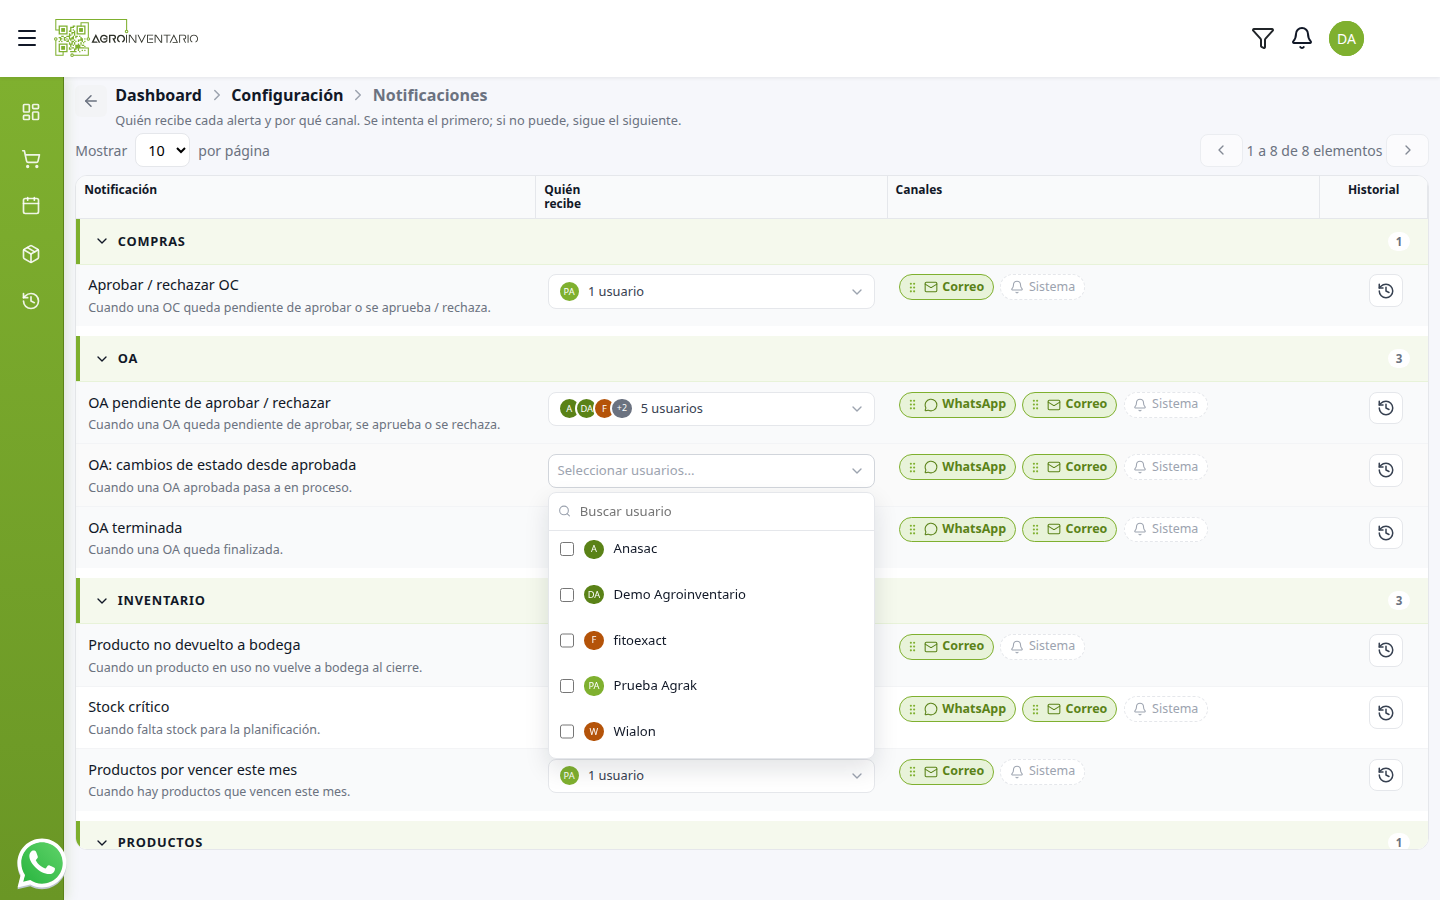Open the DA user avatar menu

click(1346, 39)
